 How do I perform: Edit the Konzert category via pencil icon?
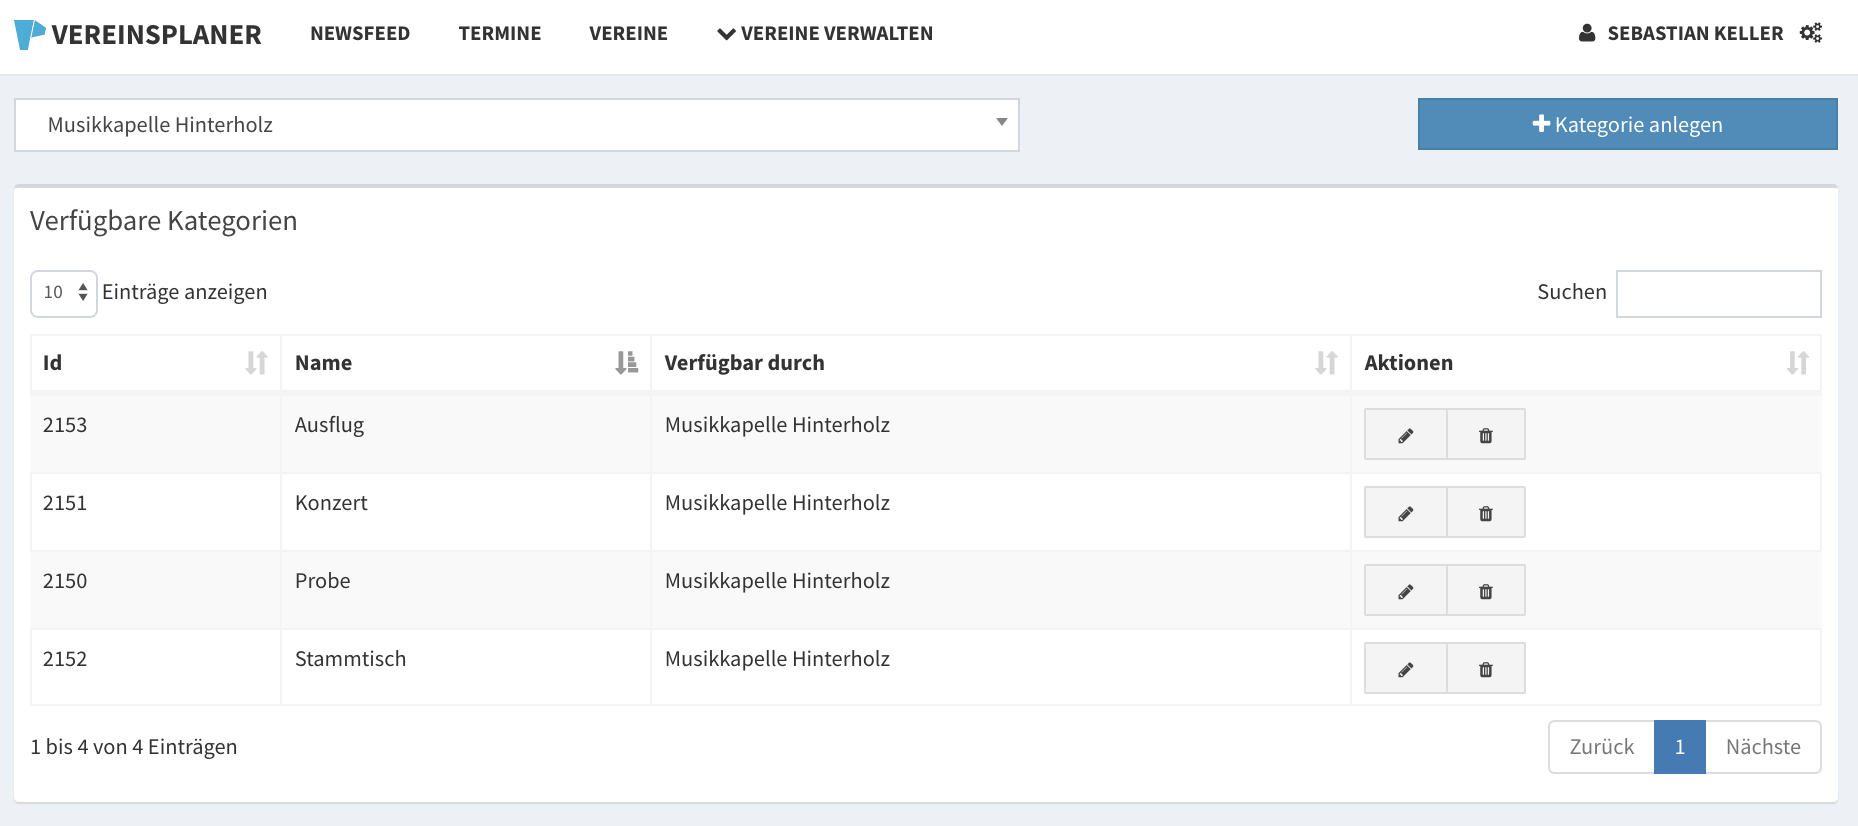coord(1405,513)
